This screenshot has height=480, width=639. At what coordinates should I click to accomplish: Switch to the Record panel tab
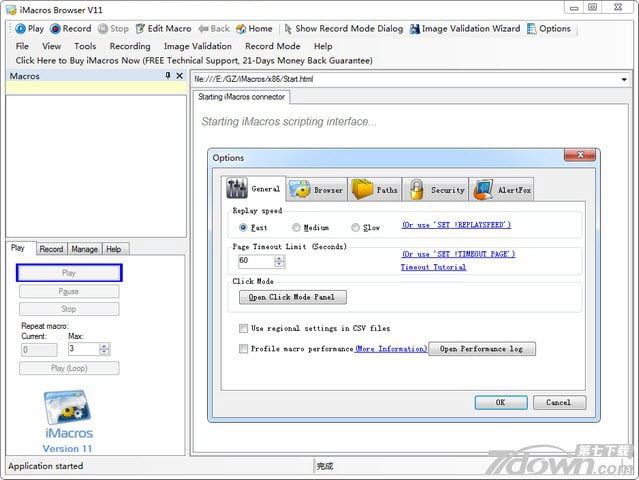click(x=51, y=249)
